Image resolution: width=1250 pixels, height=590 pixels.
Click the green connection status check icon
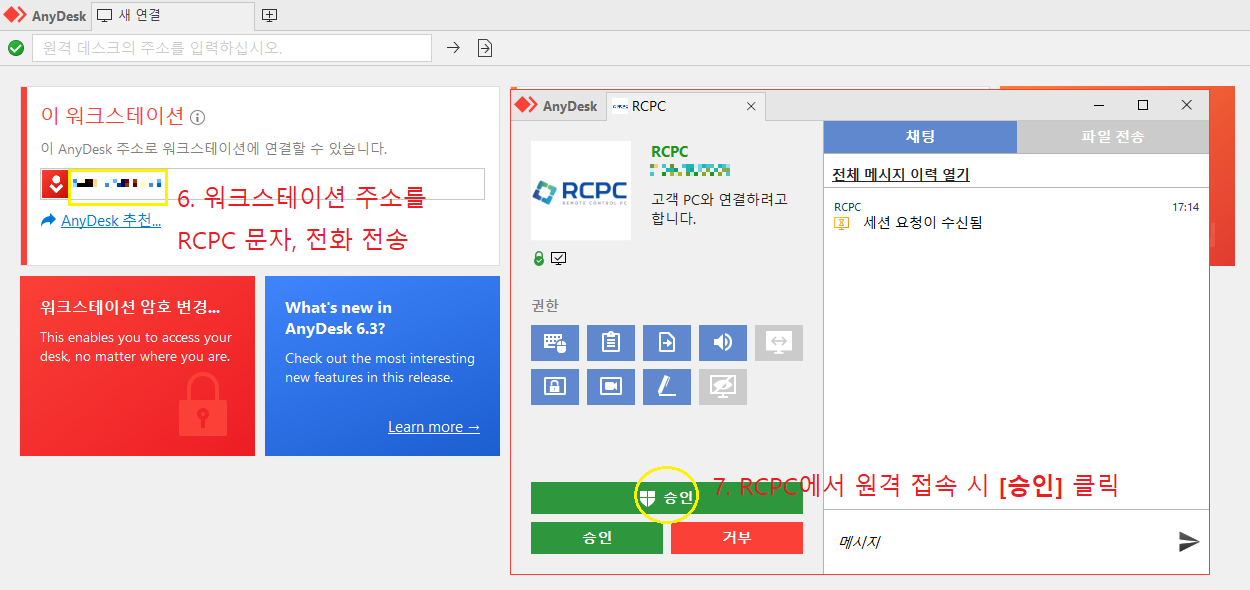pos(16,48)
